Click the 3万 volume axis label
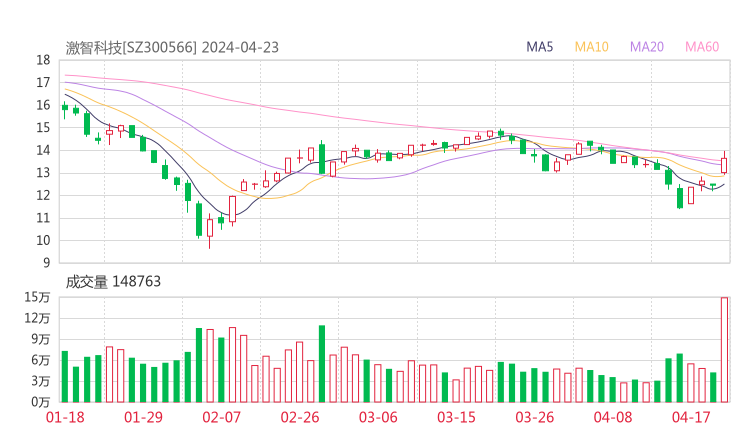Image resolution: width=740 pixels, height=440 pixels. tap(41, 381)
